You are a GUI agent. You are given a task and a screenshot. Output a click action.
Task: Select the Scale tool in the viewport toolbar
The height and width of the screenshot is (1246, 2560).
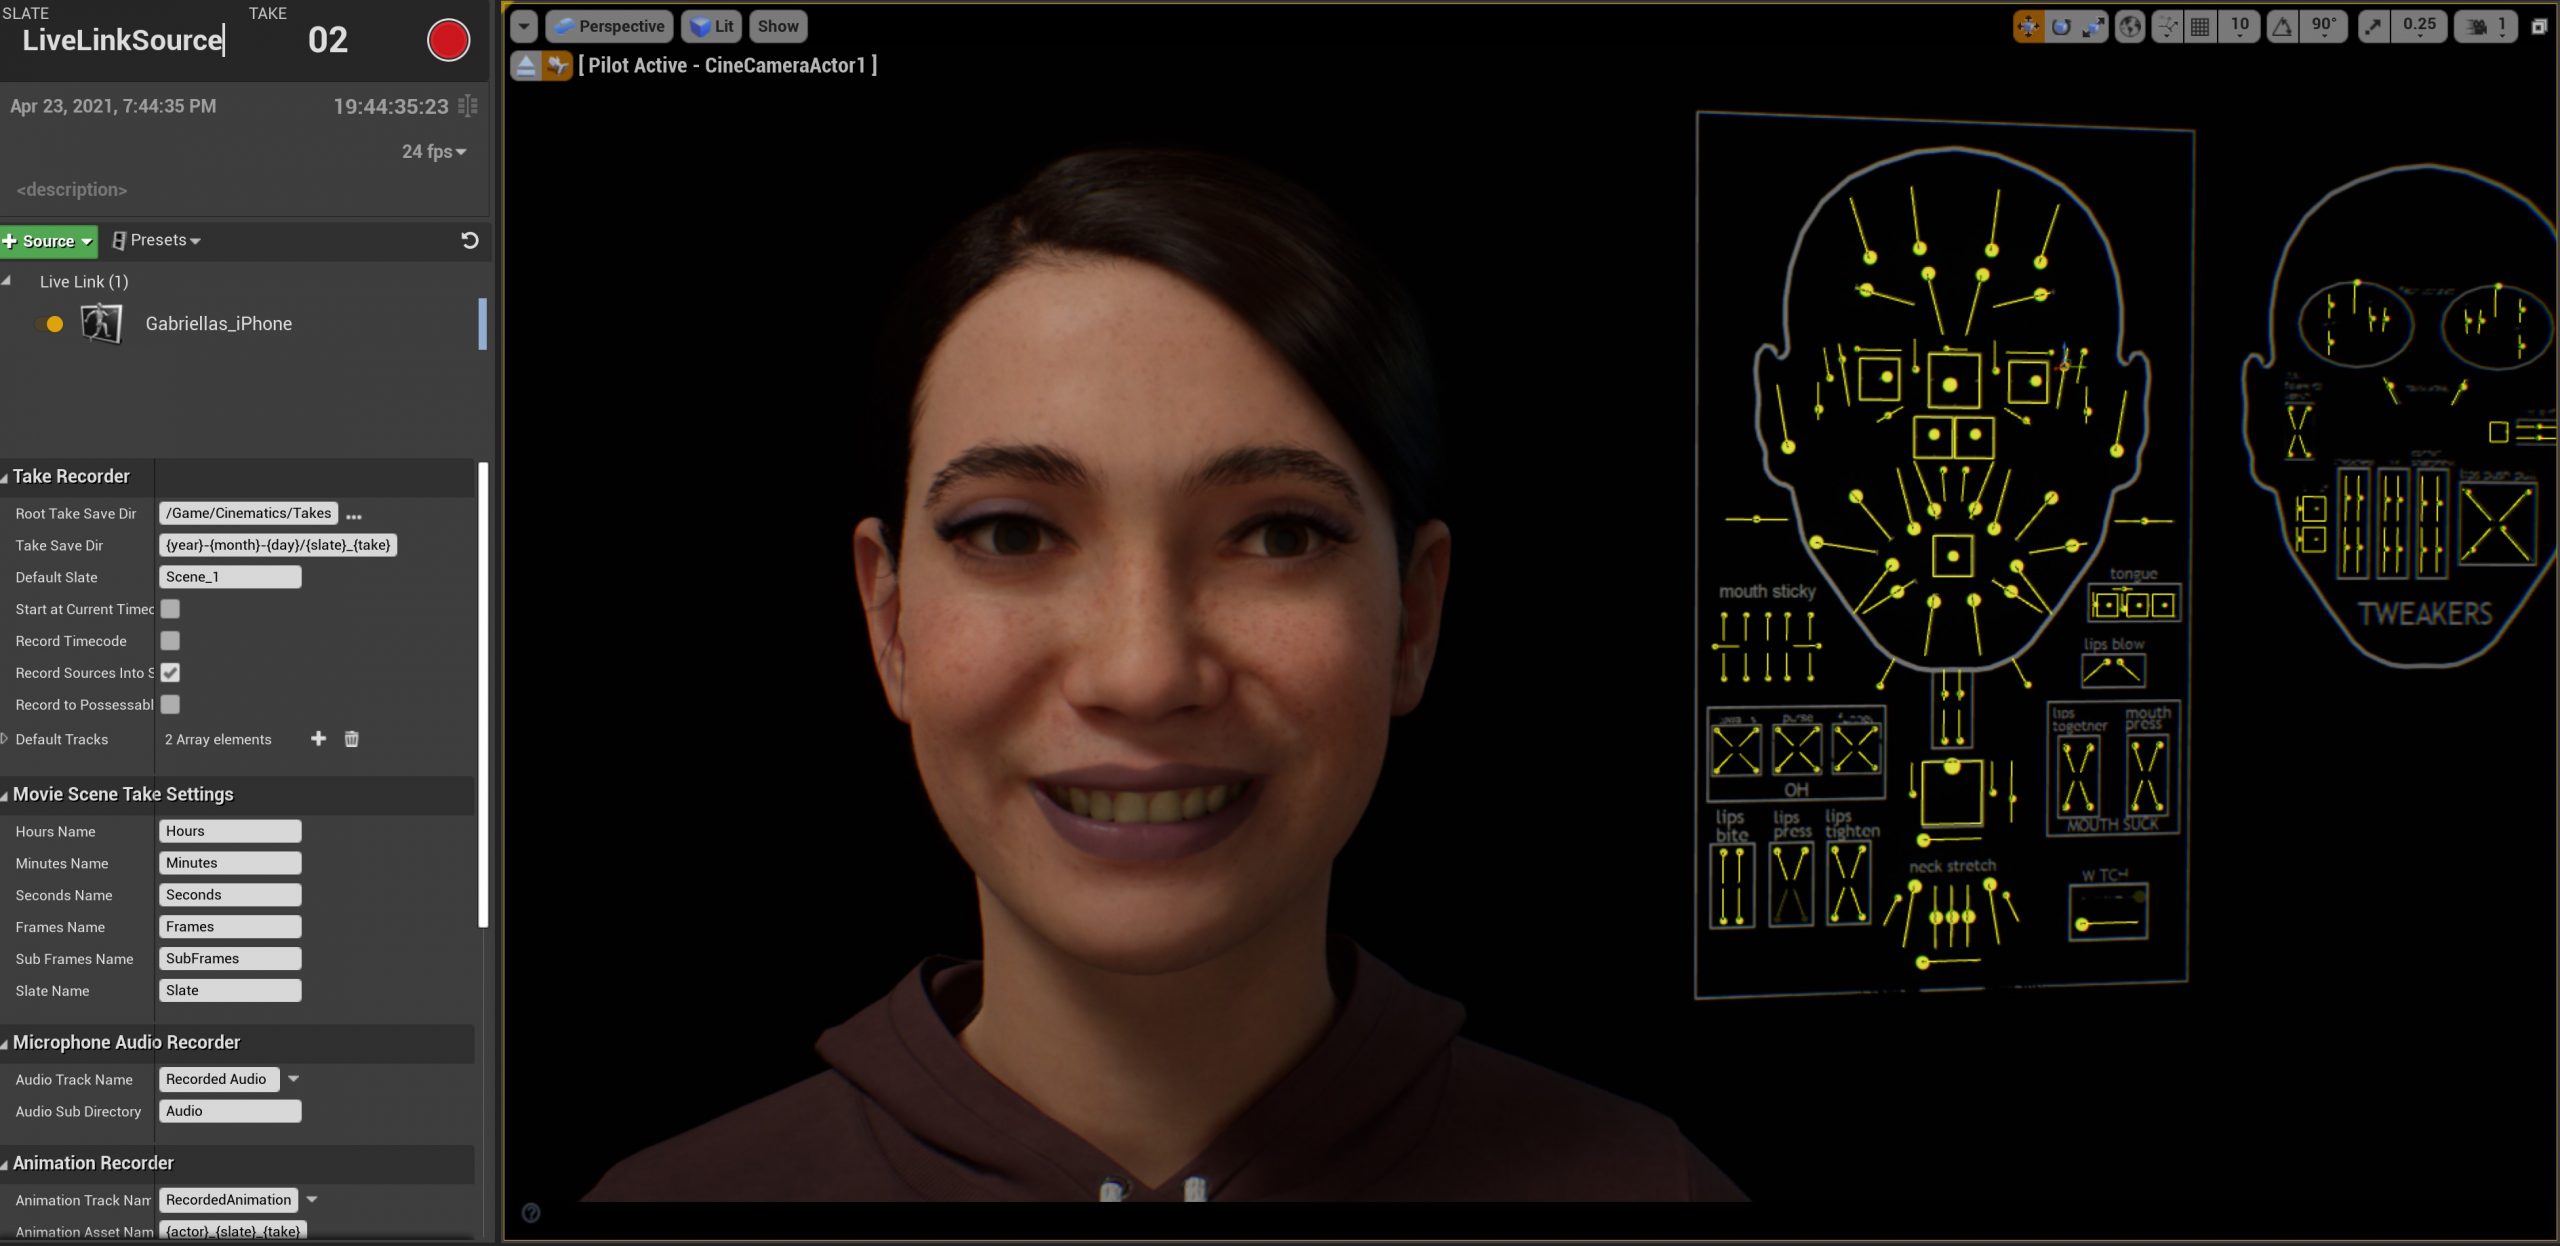(2091, 25)
